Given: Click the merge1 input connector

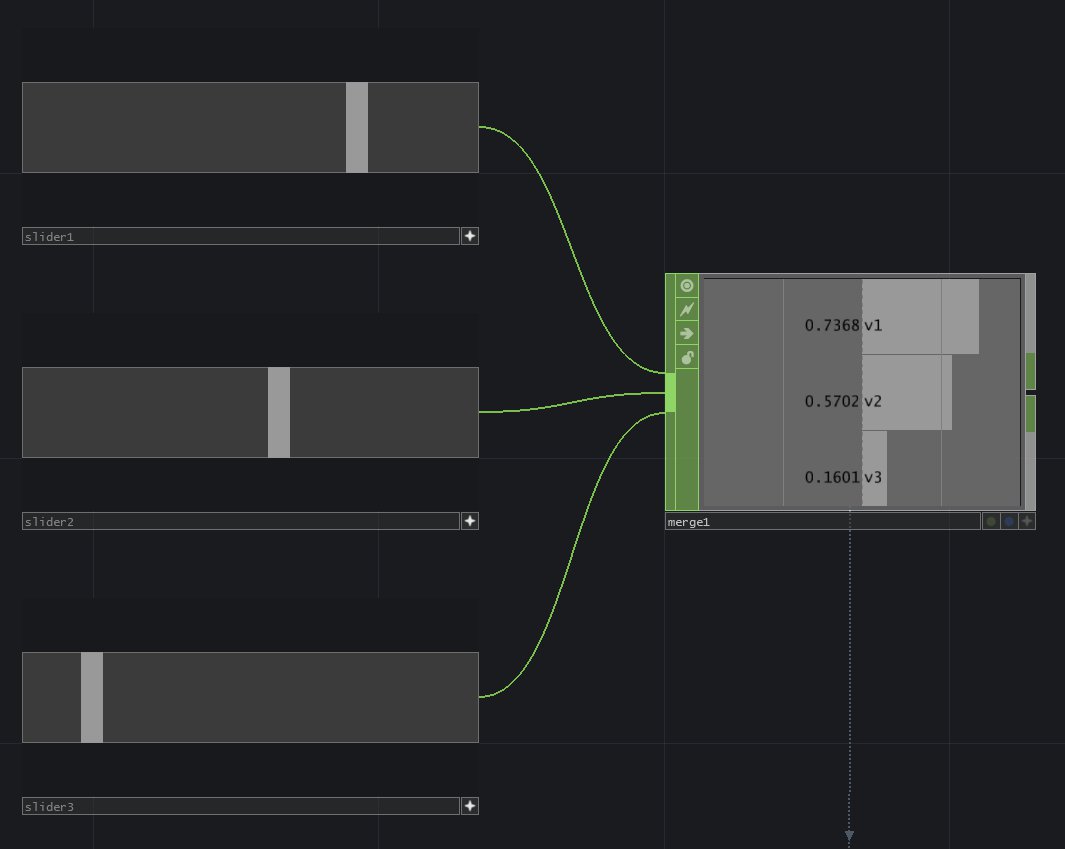Looking at the screenshot, I should [670, 392].
